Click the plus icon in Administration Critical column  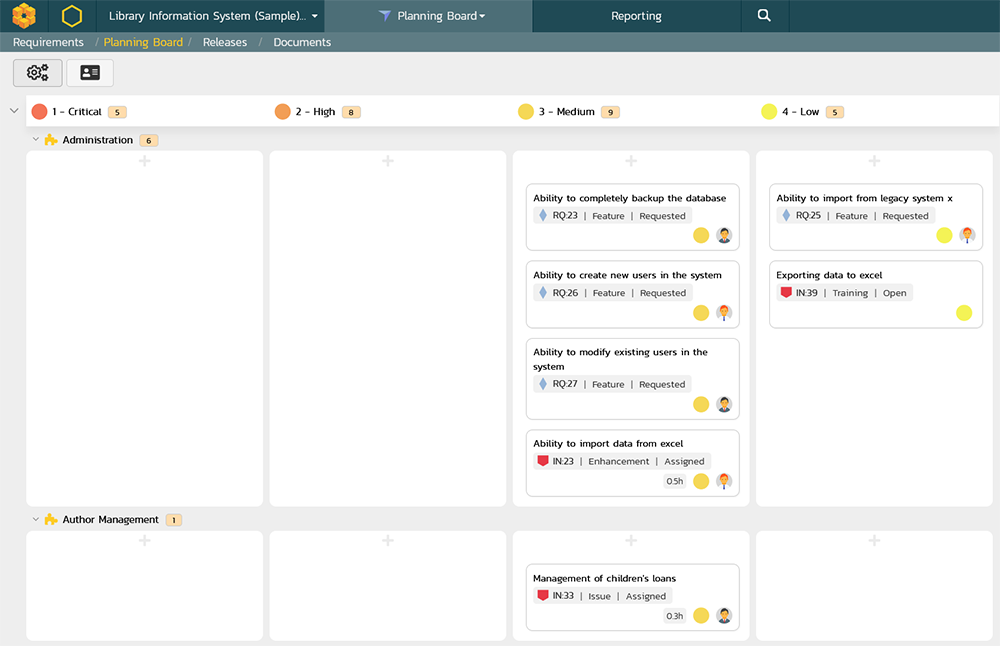tap(144, 161)
